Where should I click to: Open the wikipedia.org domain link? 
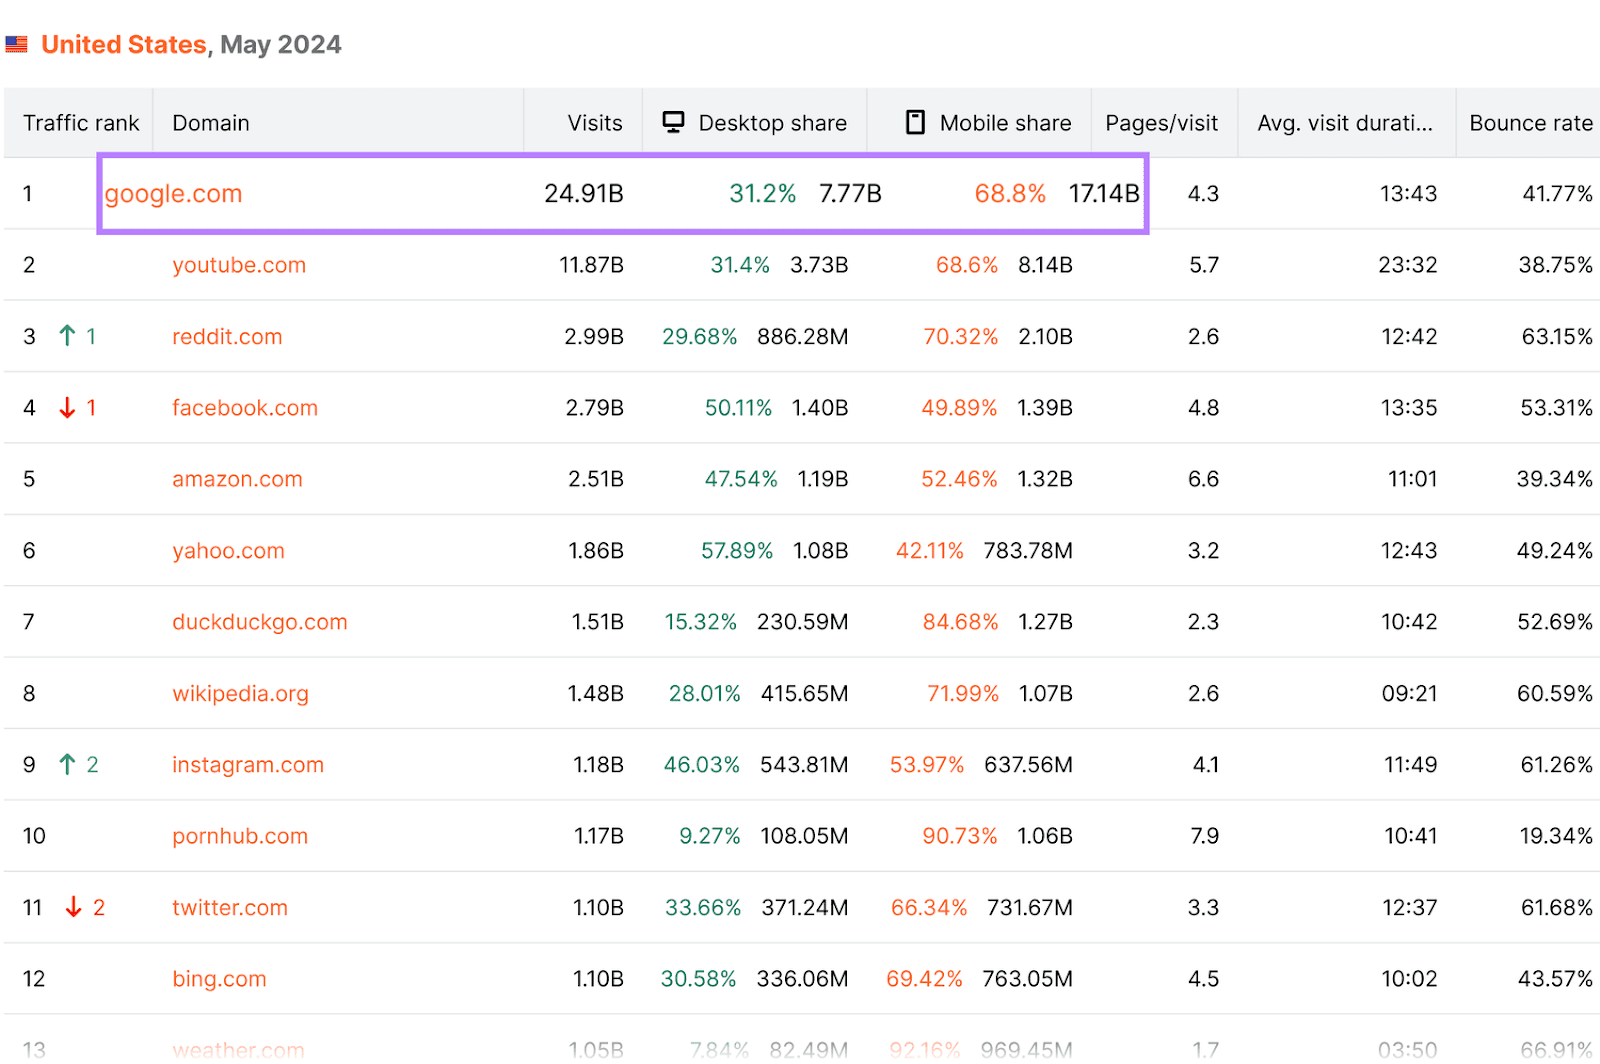point(240,693)
